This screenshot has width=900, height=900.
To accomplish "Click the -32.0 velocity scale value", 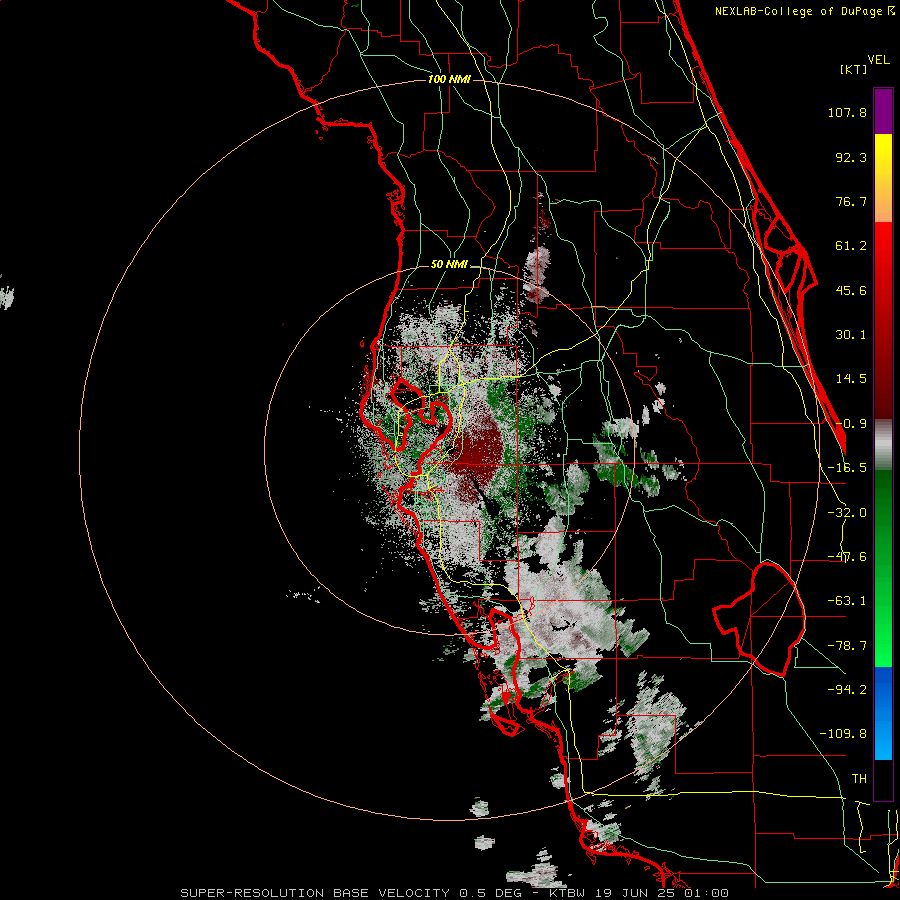I will (x=847, y=513).
